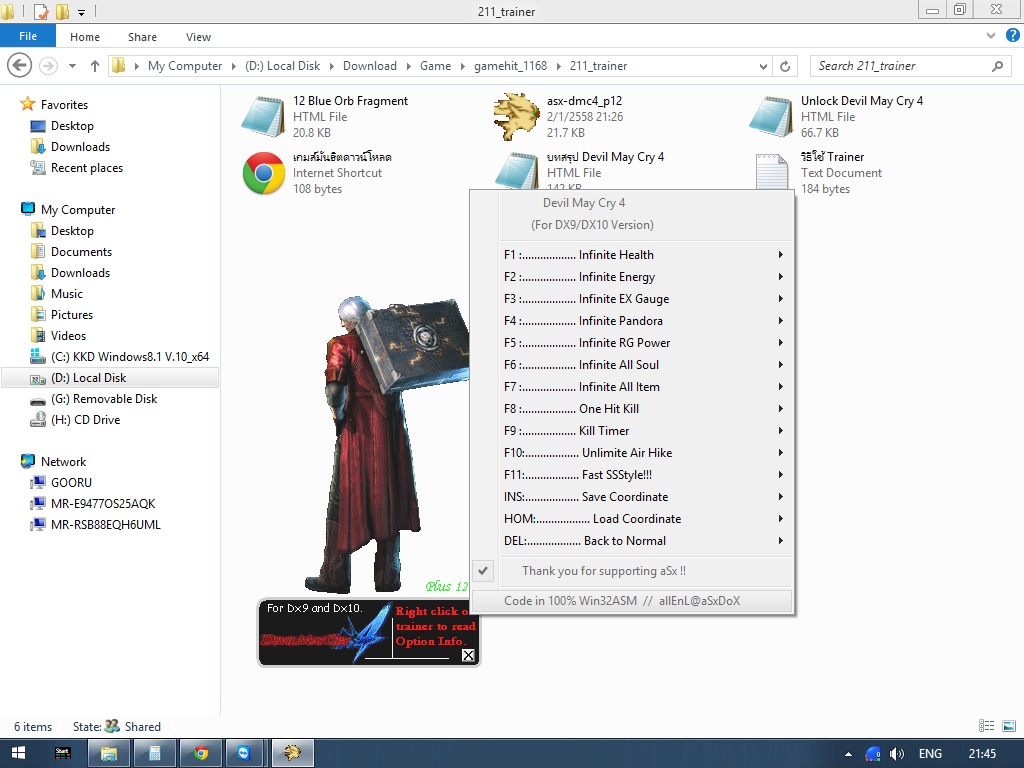This screenshot has width=1024, height=768.
Task: Open File Explorer from the taskbar
Action: point(108,754)
